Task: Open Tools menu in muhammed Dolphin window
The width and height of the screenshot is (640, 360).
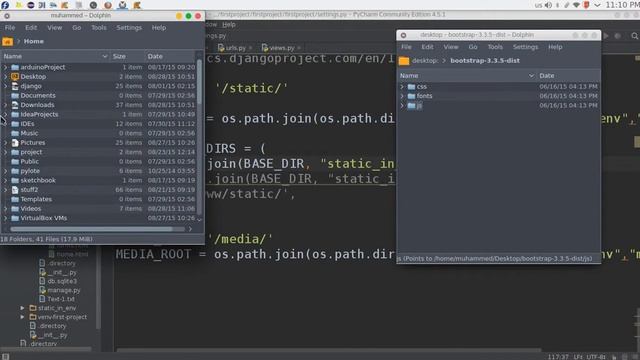Action: pos(98,27)
